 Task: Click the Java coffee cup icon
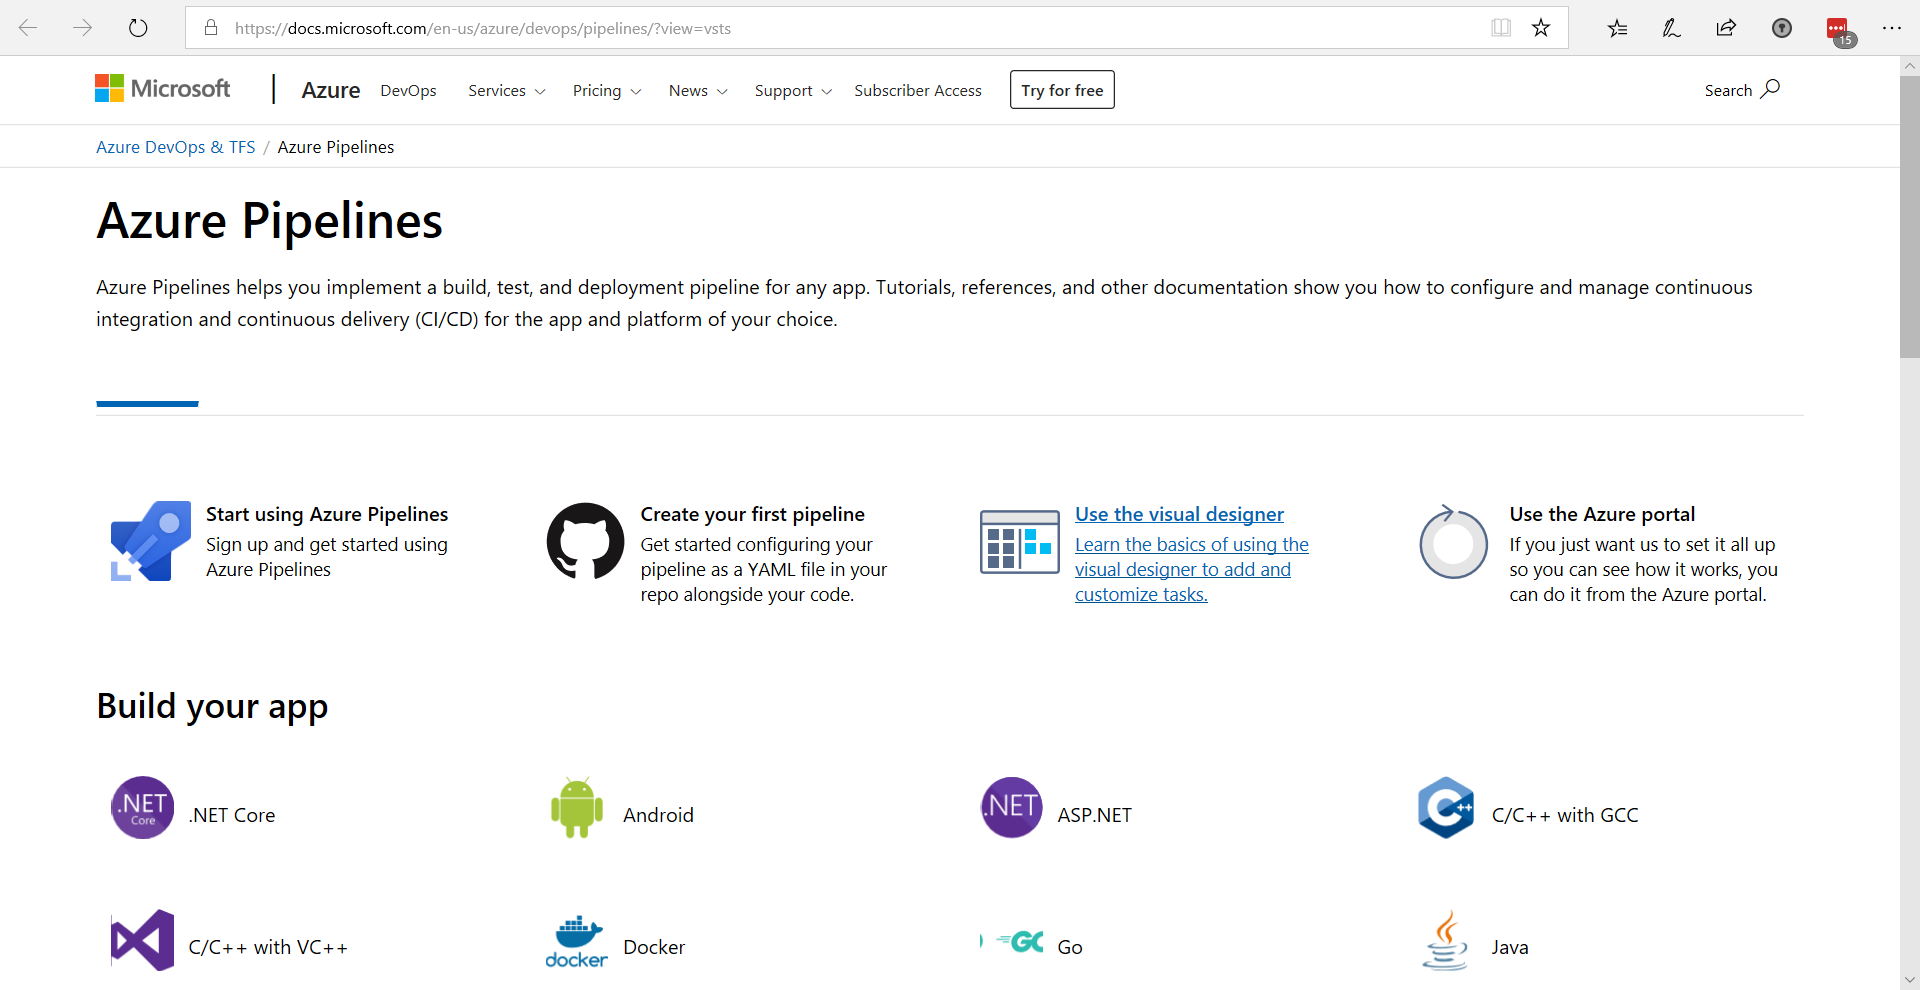pos(1446,940)
